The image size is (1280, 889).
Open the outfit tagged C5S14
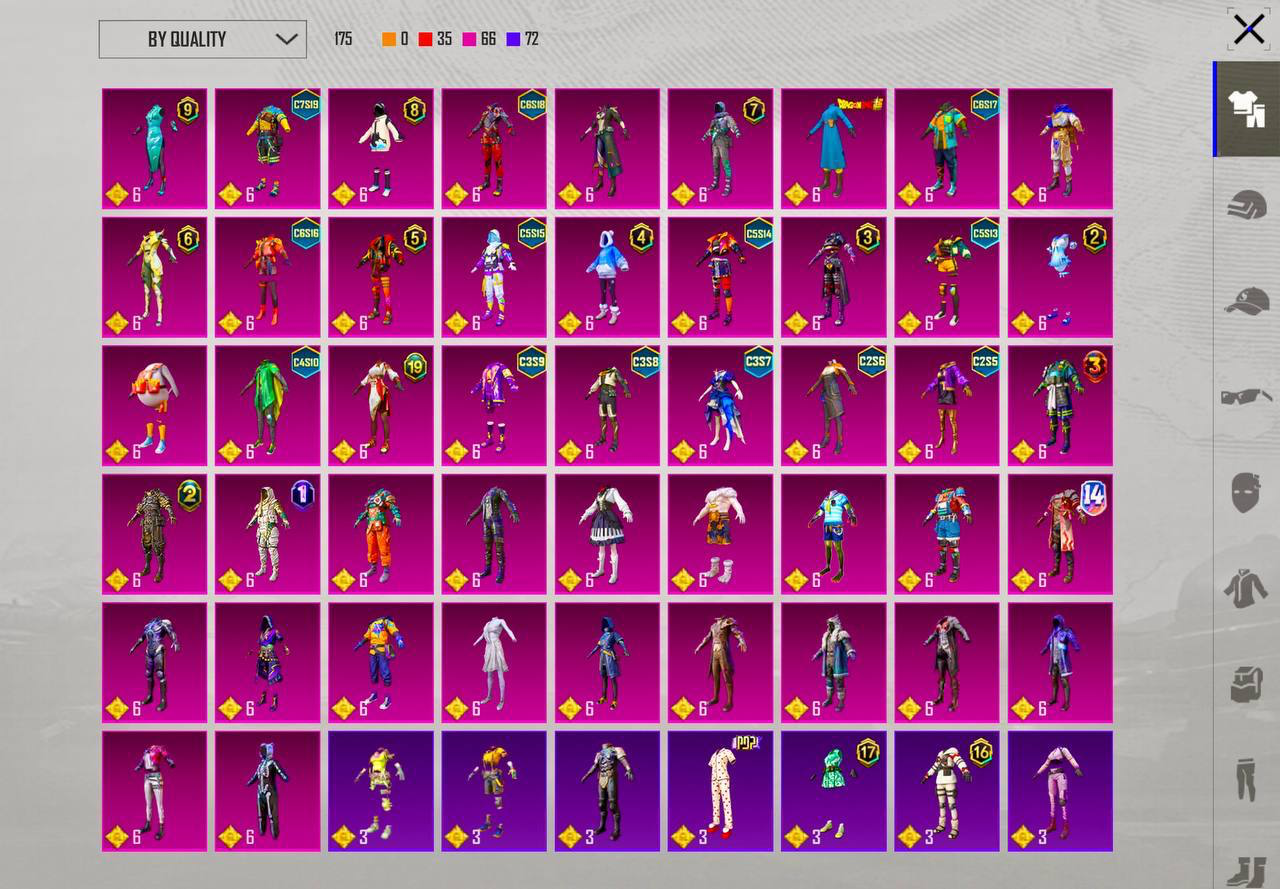pos(720,277)
